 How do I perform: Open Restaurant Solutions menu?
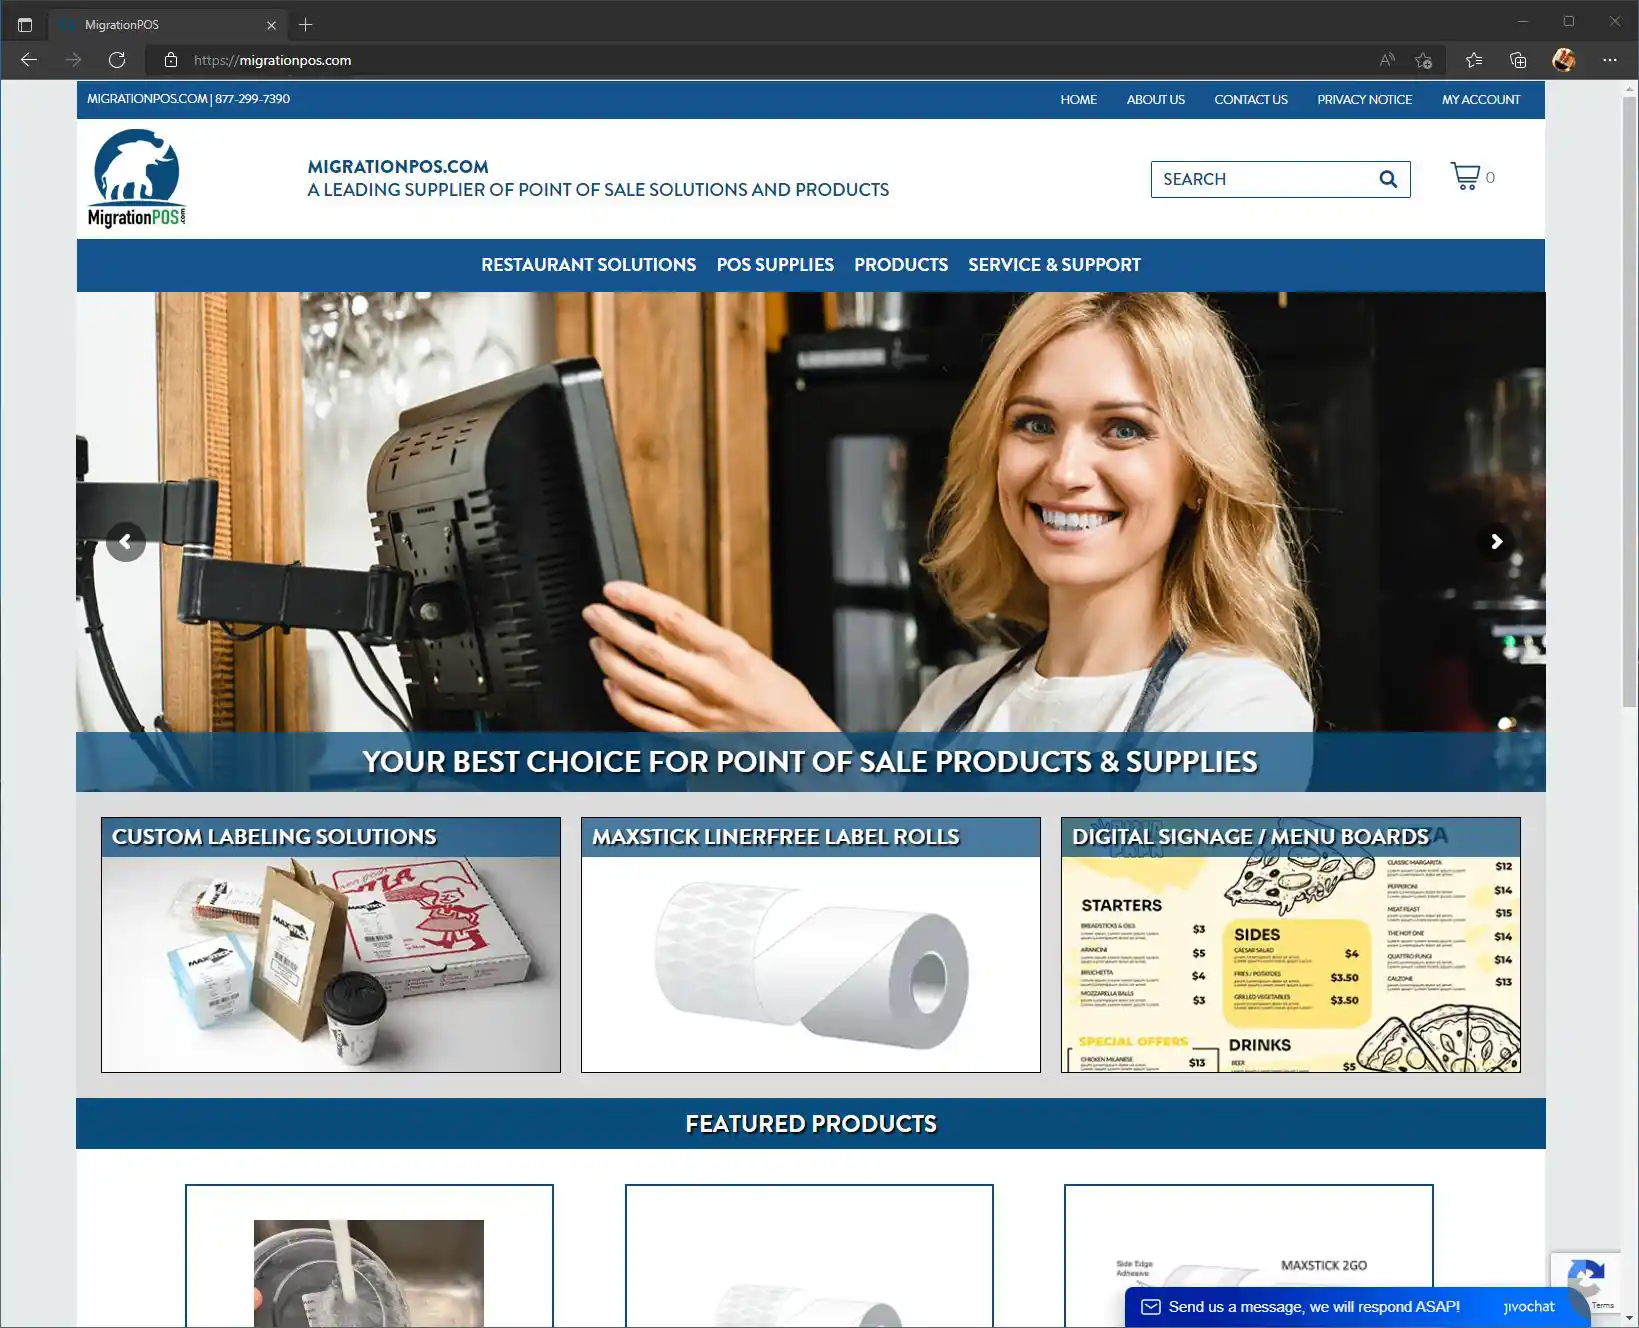click(x=588, y=265)
